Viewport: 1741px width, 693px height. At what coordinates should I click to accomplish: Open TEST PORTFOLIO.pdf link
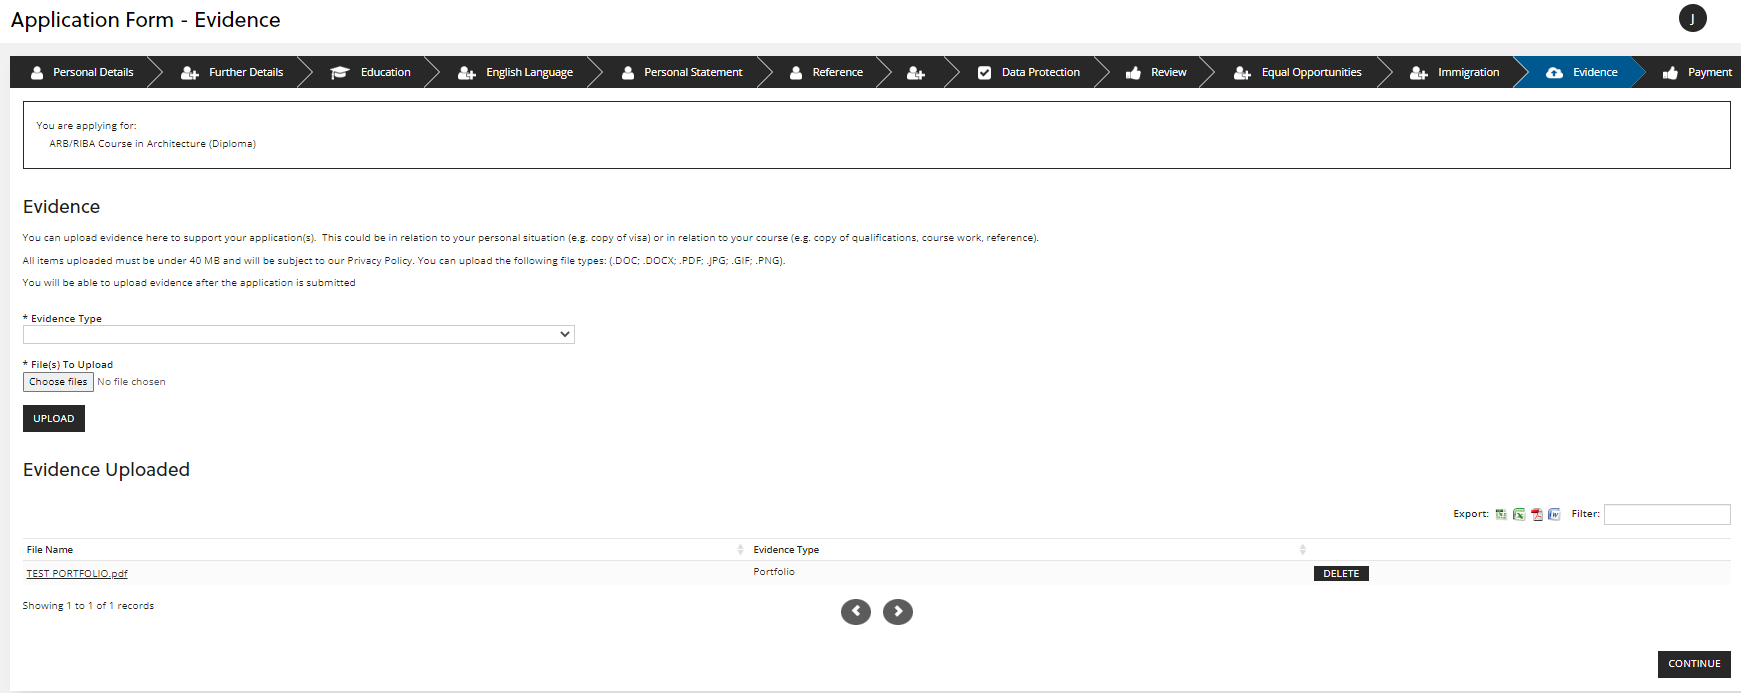(x=77, y=574)
